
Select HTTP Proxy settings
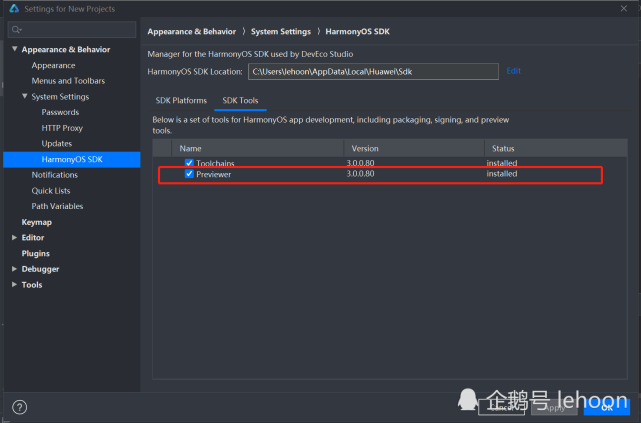62,128
